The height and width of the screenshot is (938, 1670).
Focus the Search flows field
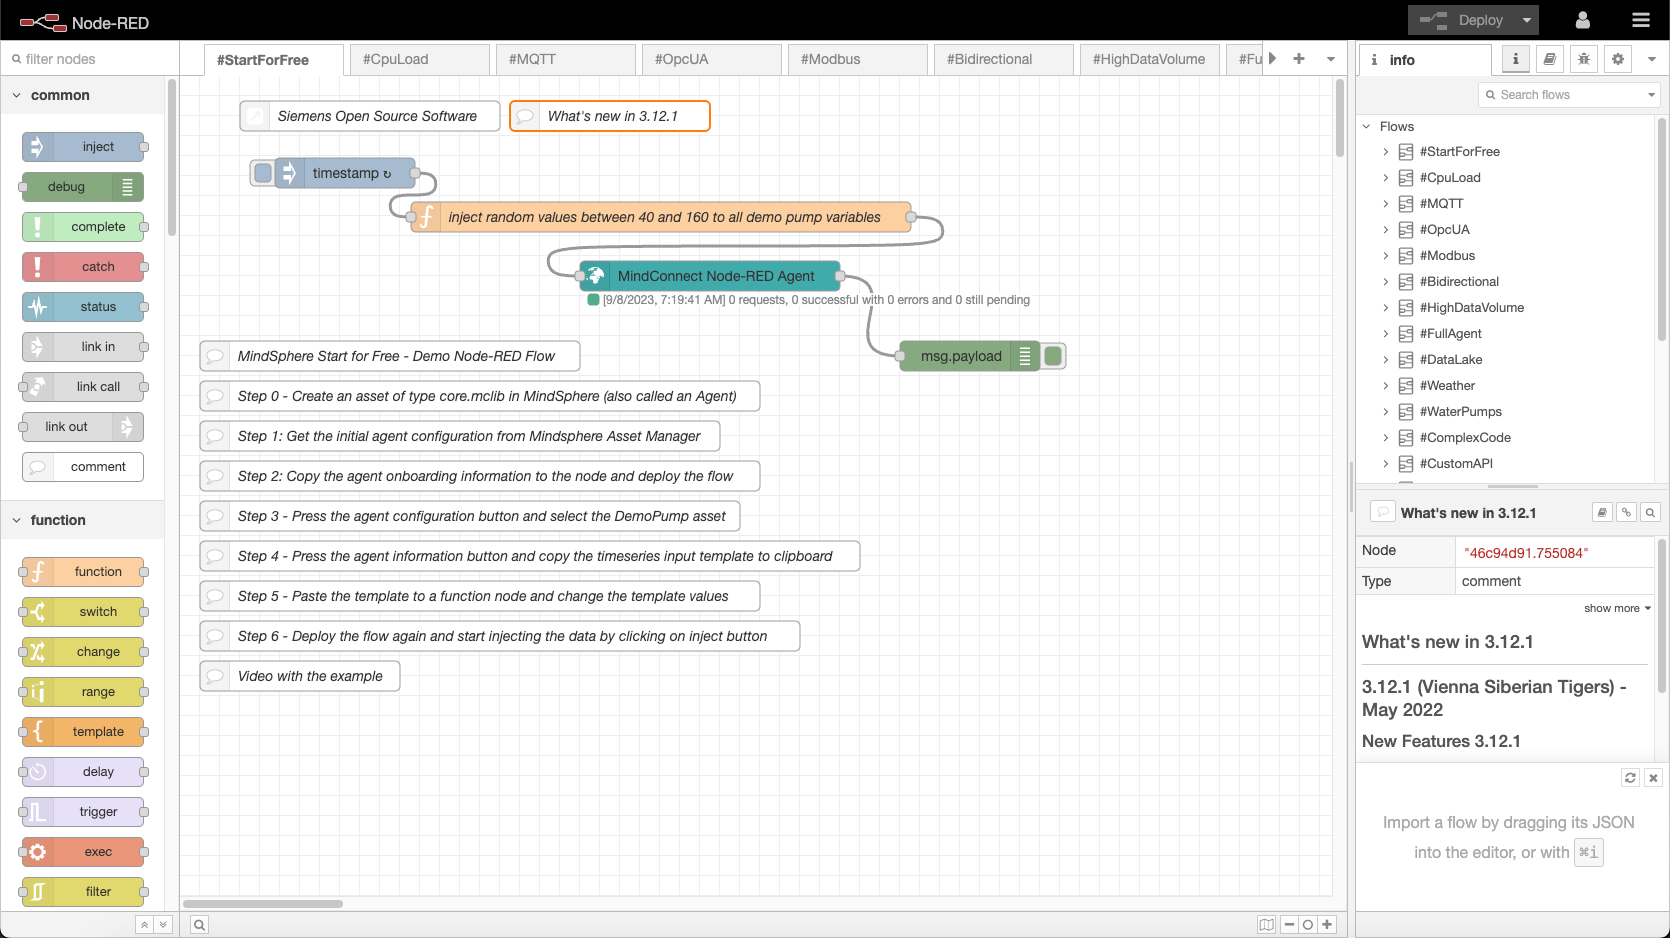click(x=1569, y=95)
